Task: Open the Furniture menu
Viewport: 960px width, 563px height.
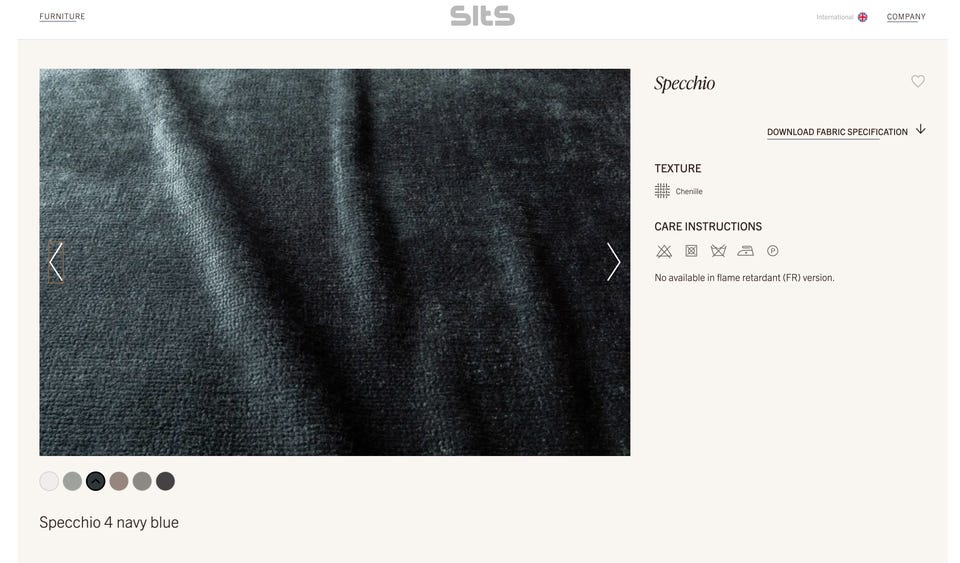Action: (62, 17)
